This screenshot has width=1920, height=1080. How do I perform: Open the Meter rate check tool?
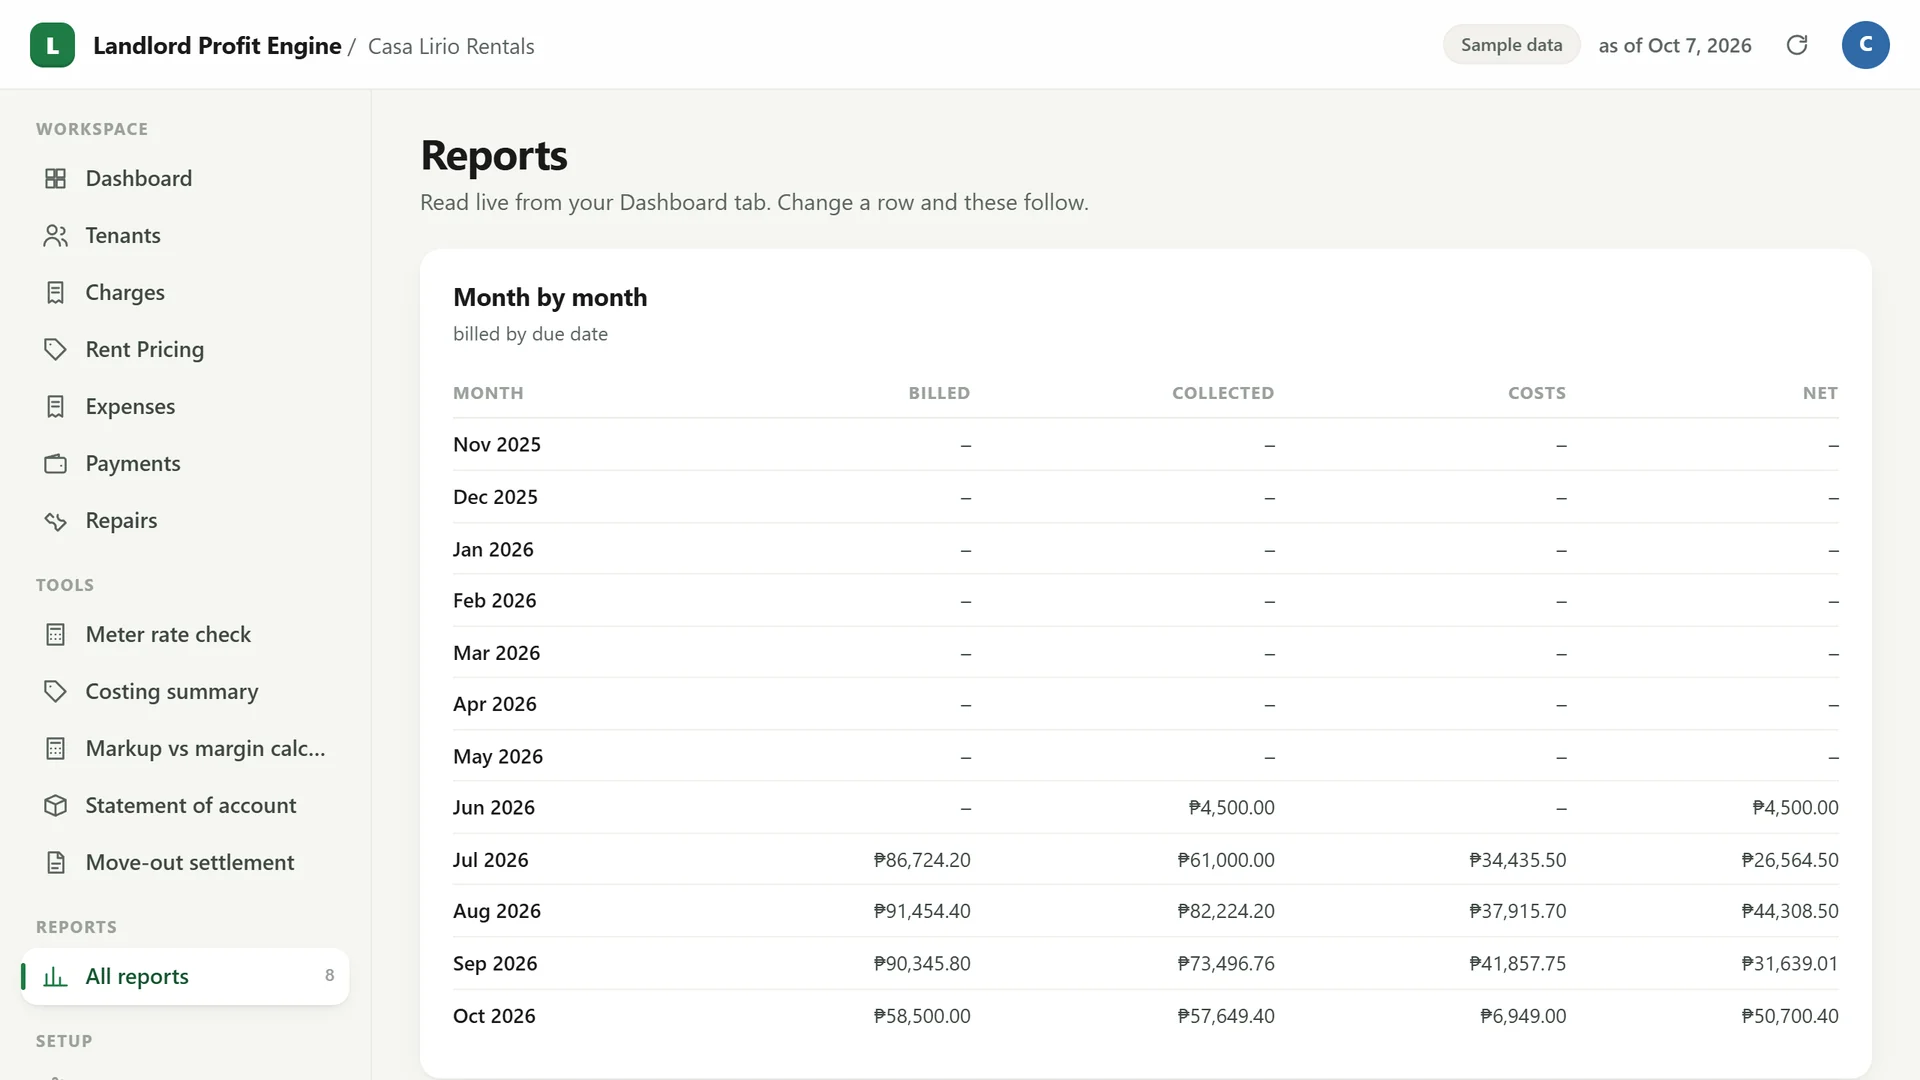[x=185, y=634]
